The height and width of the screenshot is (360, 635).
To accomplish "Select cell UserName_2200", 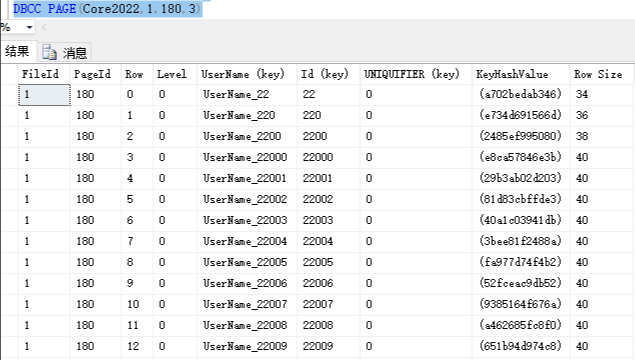I will [x=247, y=136].
